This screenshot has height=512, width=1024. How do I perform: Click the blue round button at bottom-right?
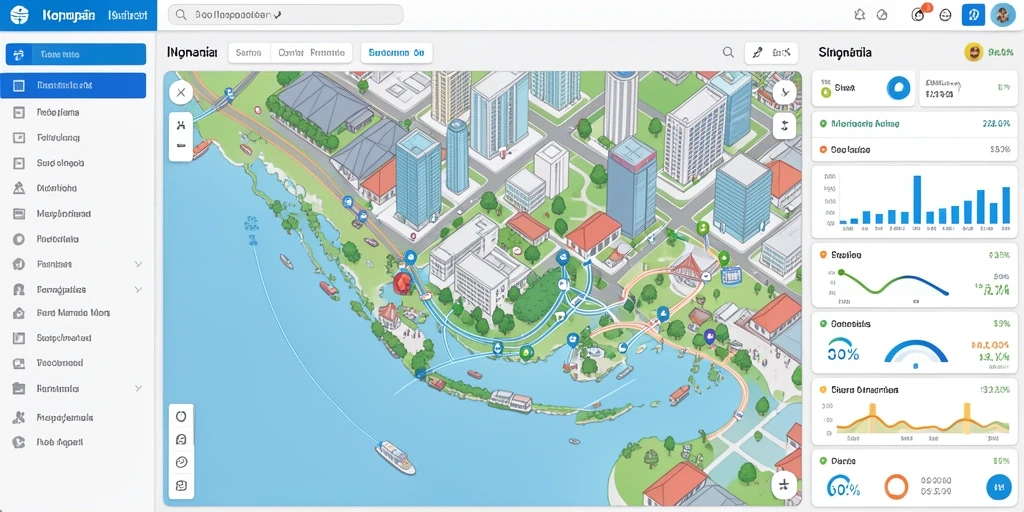997,487
